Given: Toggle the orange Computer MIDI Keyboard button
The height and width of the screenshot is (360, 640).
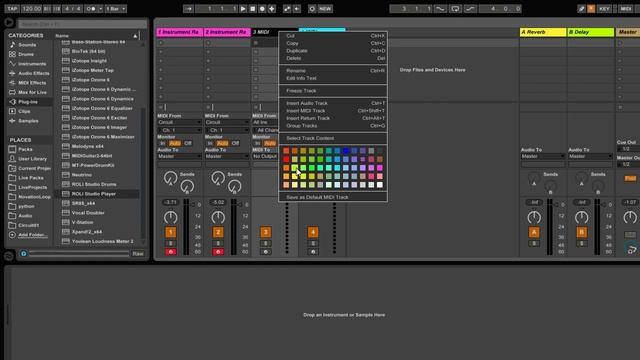Looking at the screenshot, I should tap(591, 9).
